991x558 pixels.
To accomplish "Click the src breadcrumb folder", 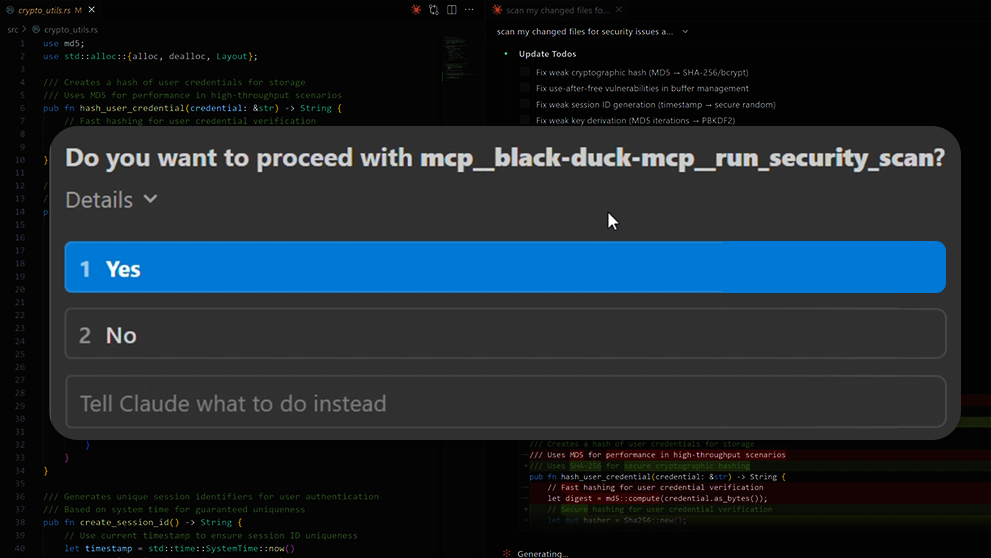I will point(13,30).
